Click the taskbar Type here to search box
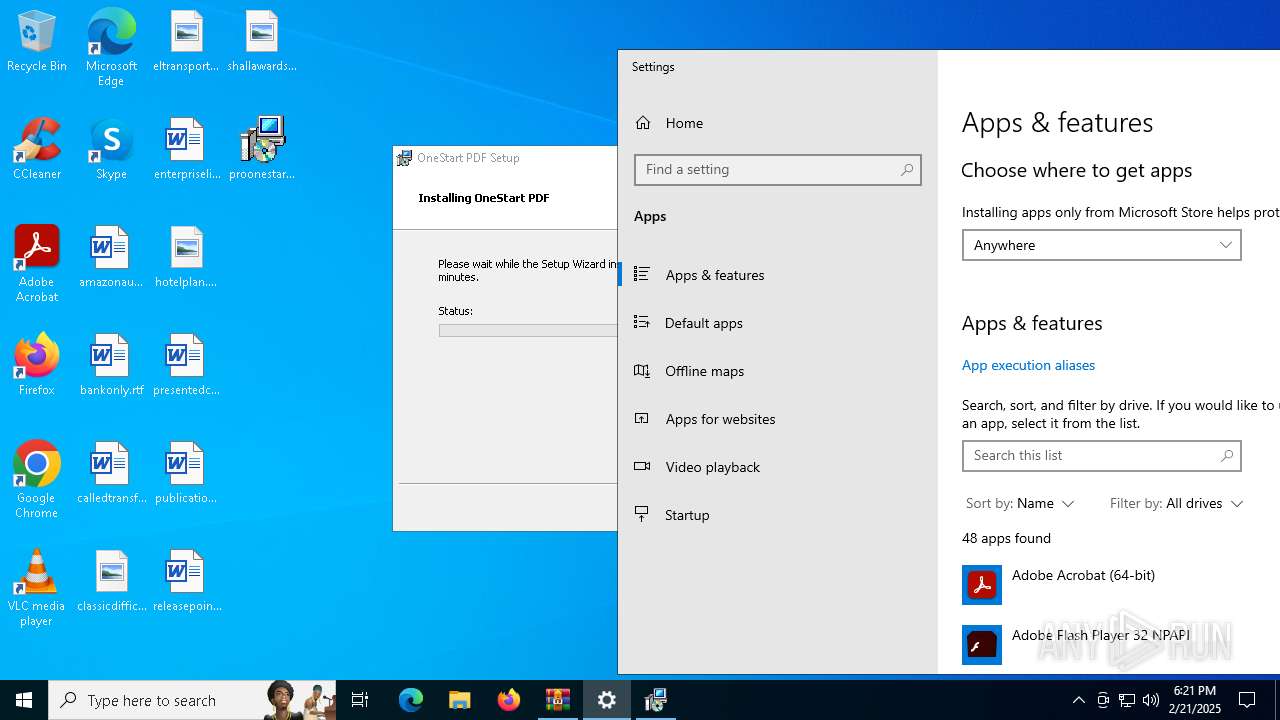This screenshot has height=720, width=1280. point(192,700)
